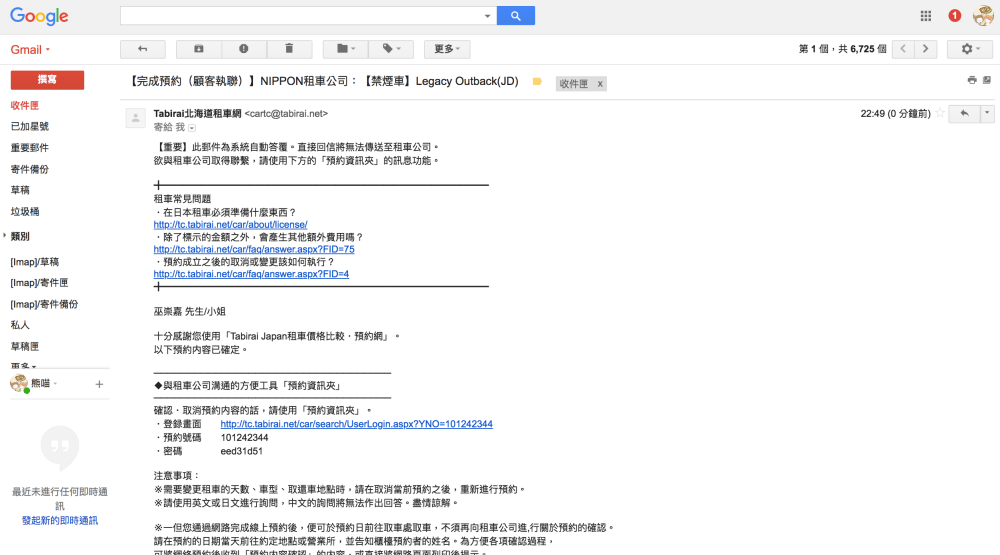Toggle the yellow importance marker
This screenshot has height=555, width=1000.
tap(537, 82)
